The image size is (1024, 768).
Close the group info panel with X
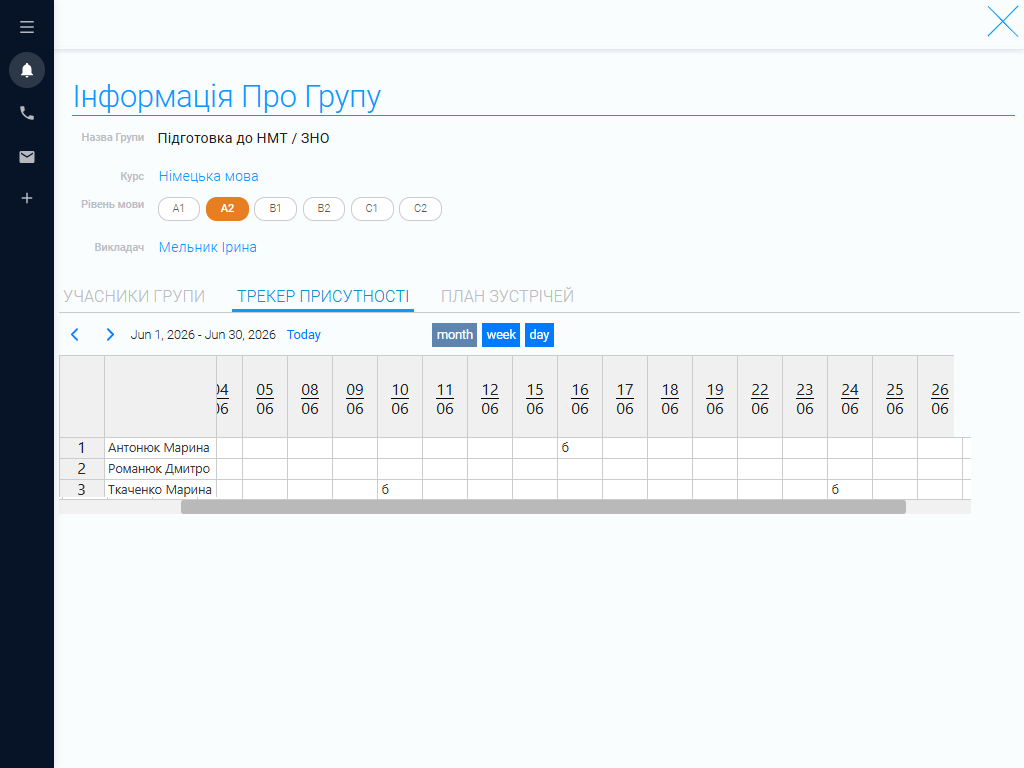click(x=1002, y=22)
